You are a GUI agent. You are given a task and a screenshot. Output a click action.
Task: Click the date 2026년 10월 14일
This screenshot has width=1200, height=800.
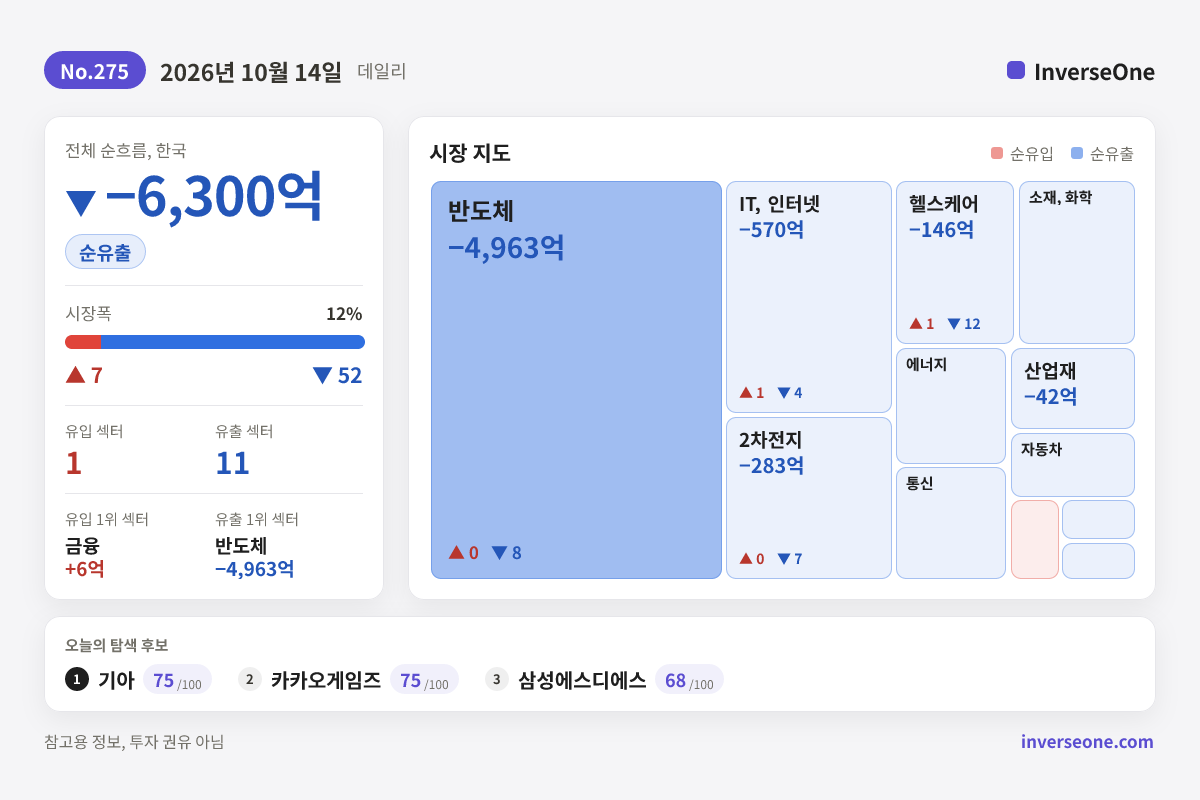[x=251, y=72]
